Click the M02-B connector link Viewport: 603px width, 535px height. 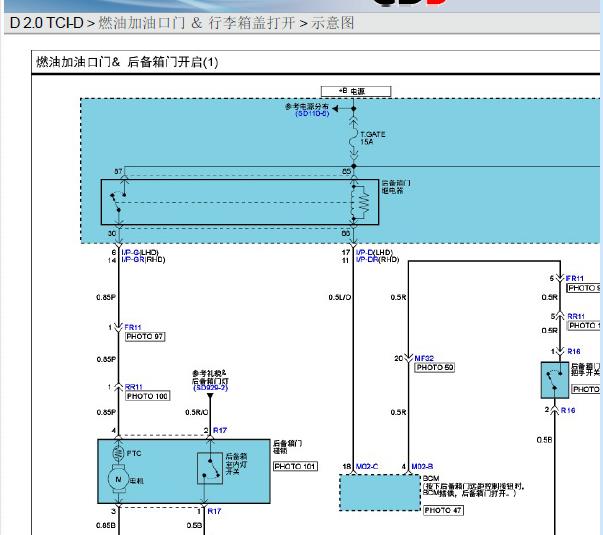pyautogui.click(x=422, y=467)
